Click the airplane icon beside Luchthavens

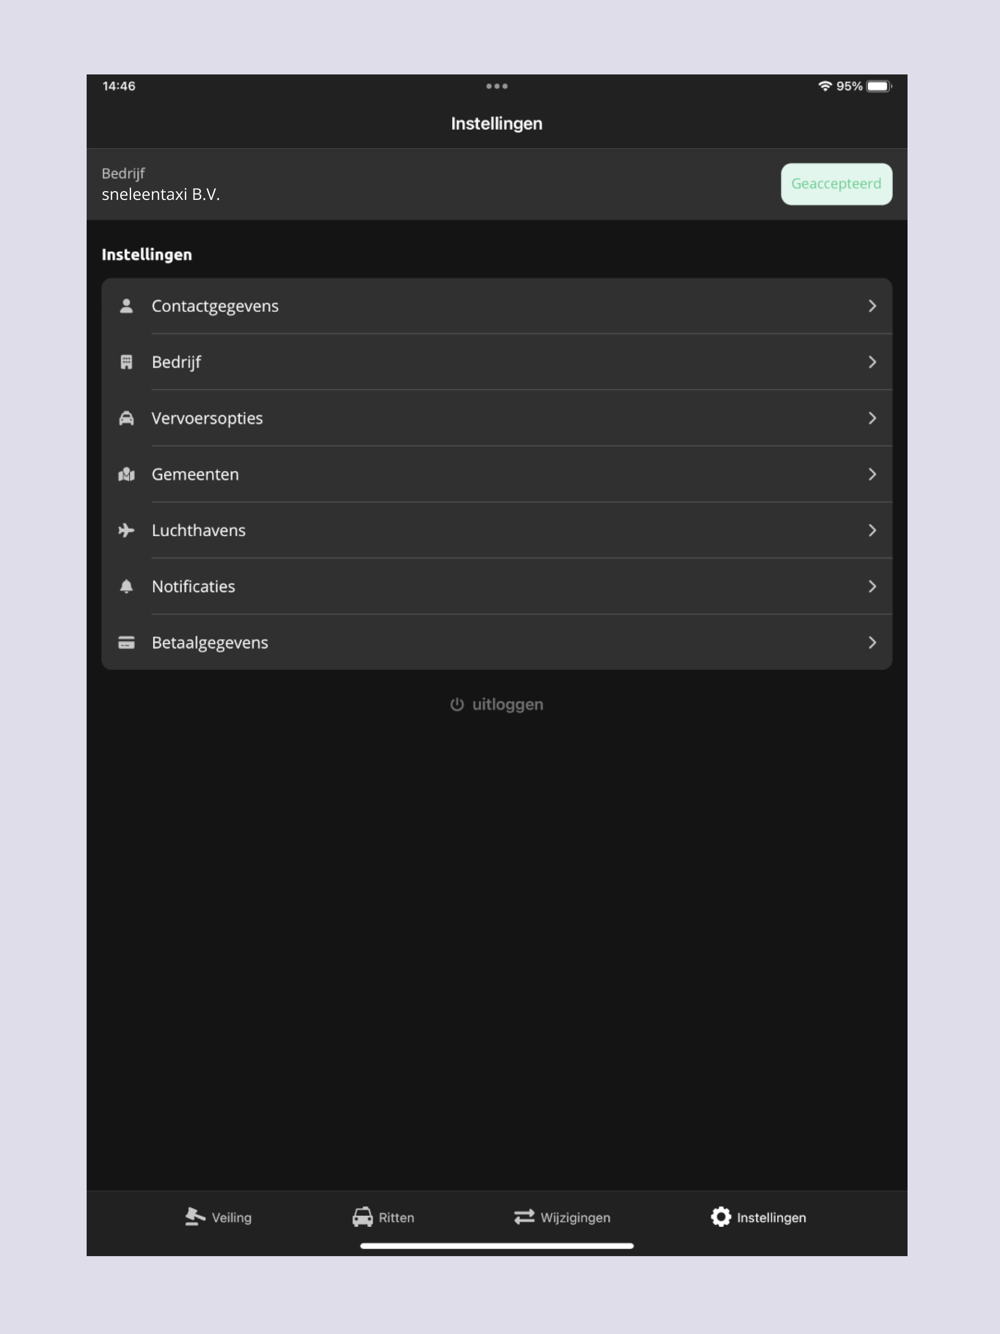(126, 530)
